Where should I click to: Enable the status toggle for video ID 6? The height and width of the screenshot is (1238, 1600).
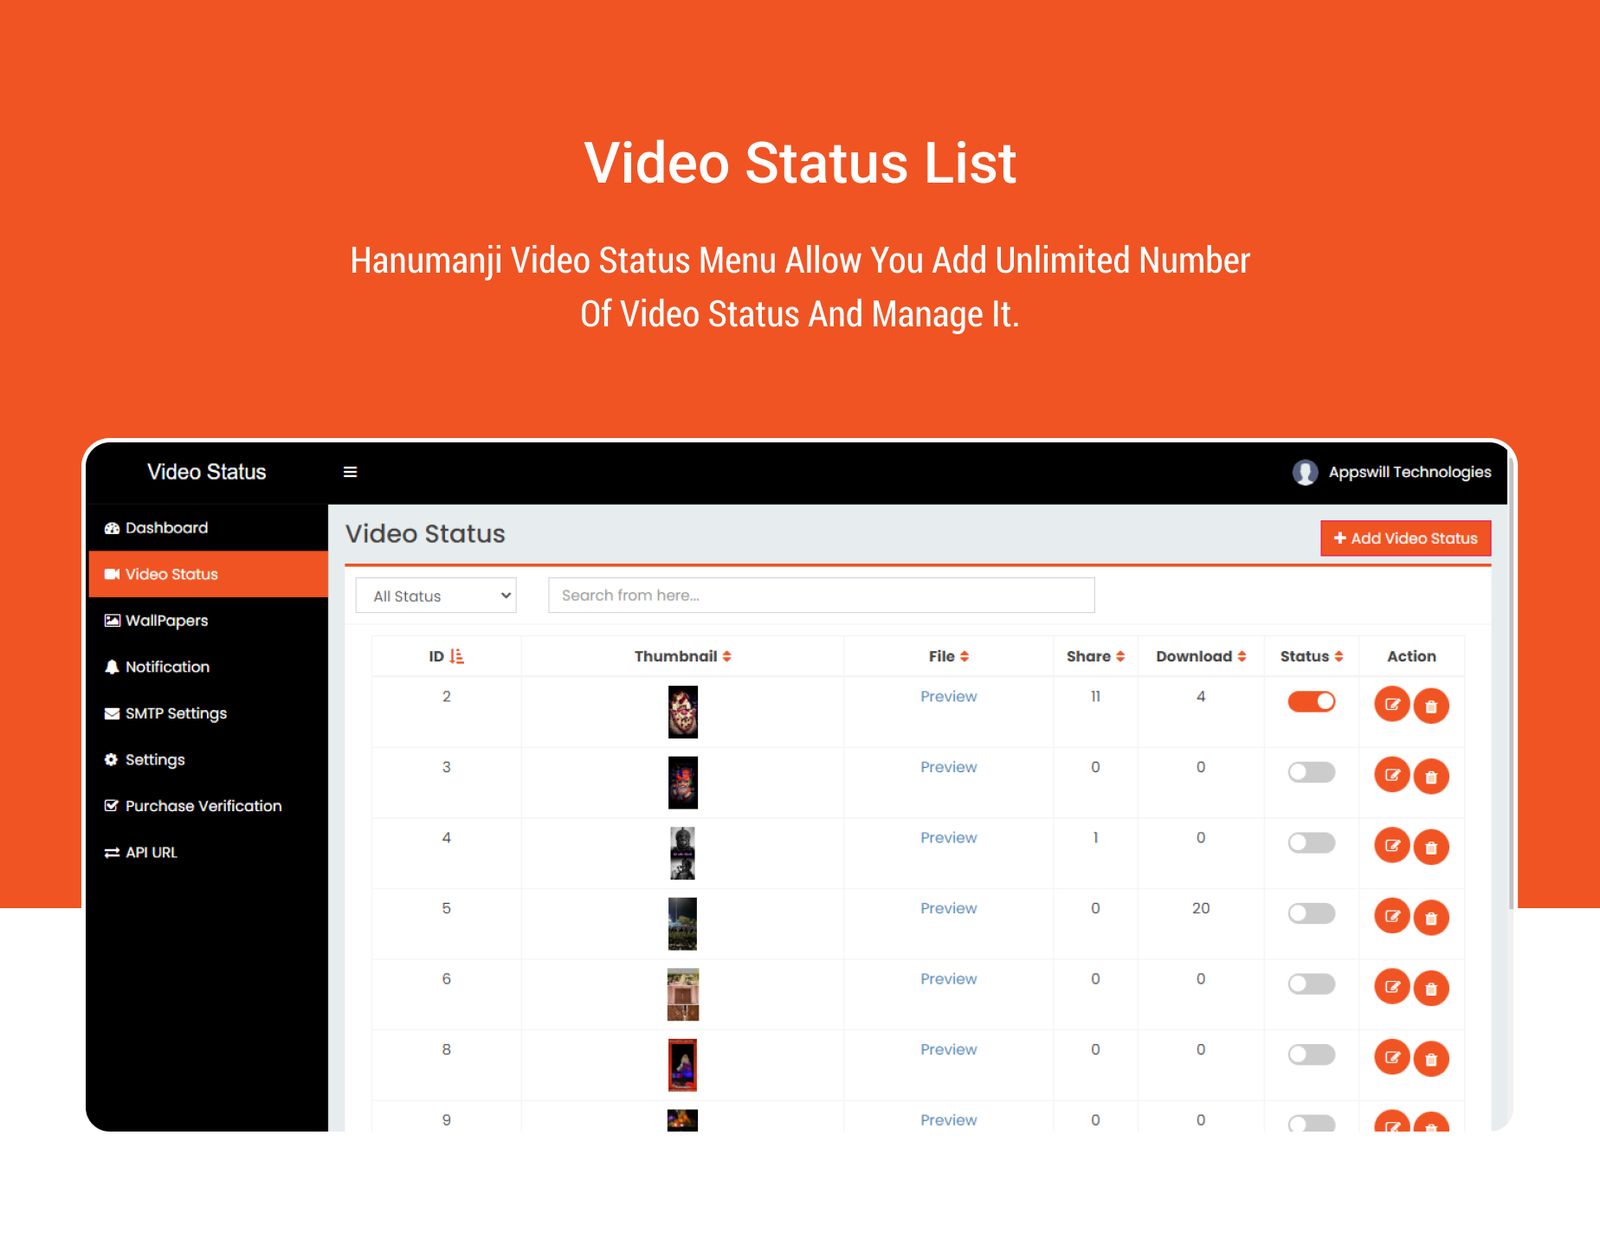1311,984
